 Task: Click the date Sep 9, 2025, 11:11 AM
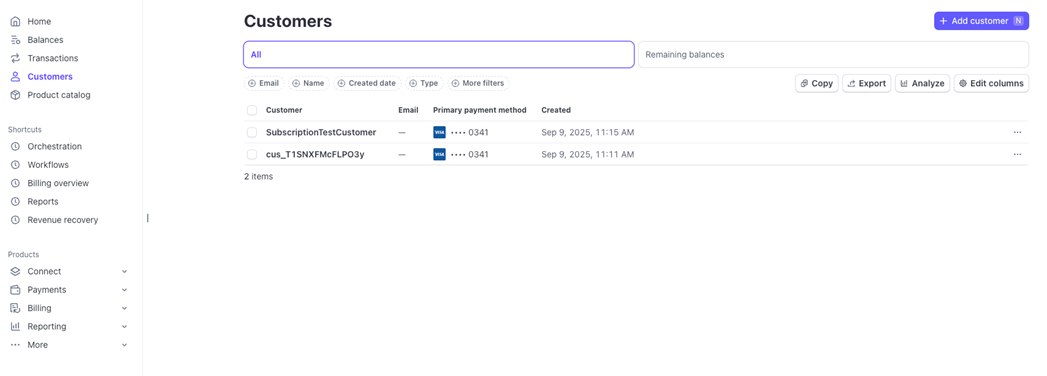(588, 154)
